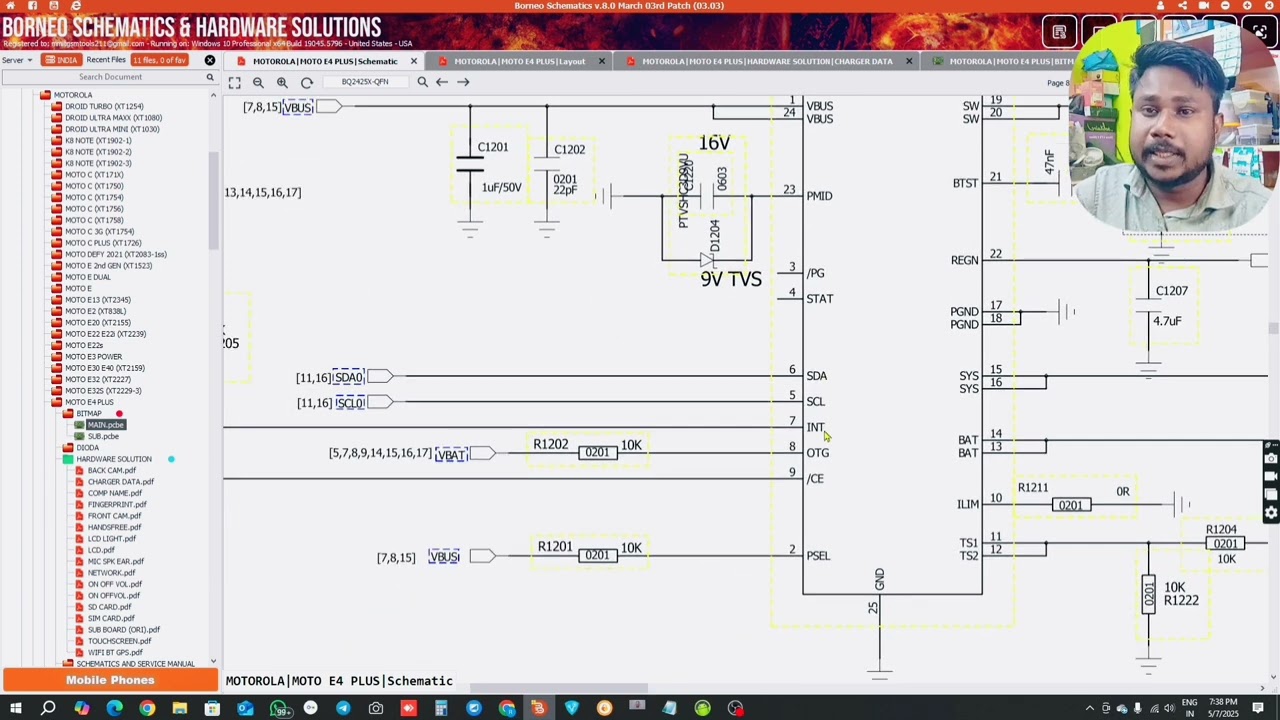Zoom in on the schematic
This screenshot has height=720, width=1280.
tap(282, 83)
